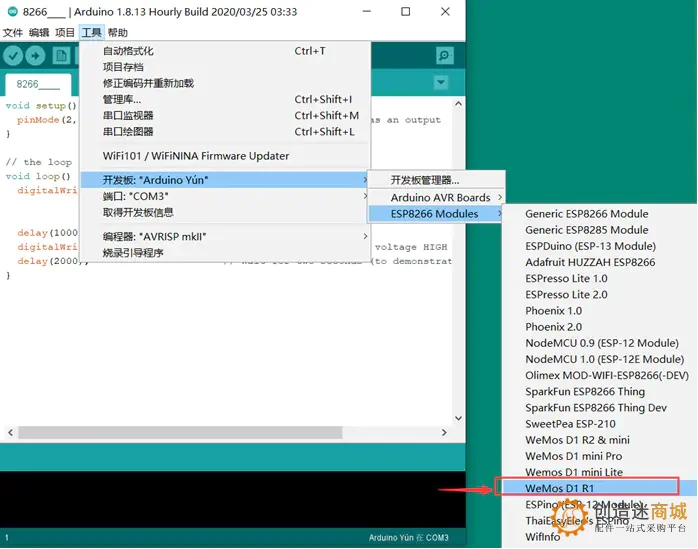
Task: Select 自动格式化 menu entry
Action: coord(225,51)
